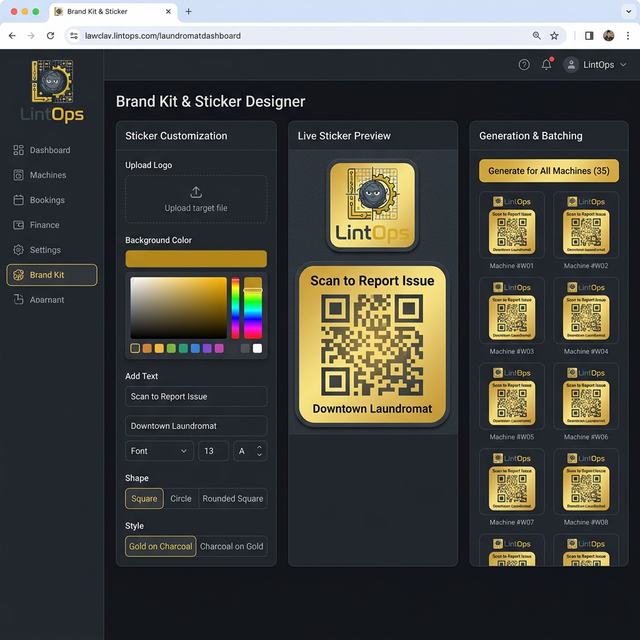
Task: Open the Machine #W04 sticker thumbnail
Action: point(586,311)
